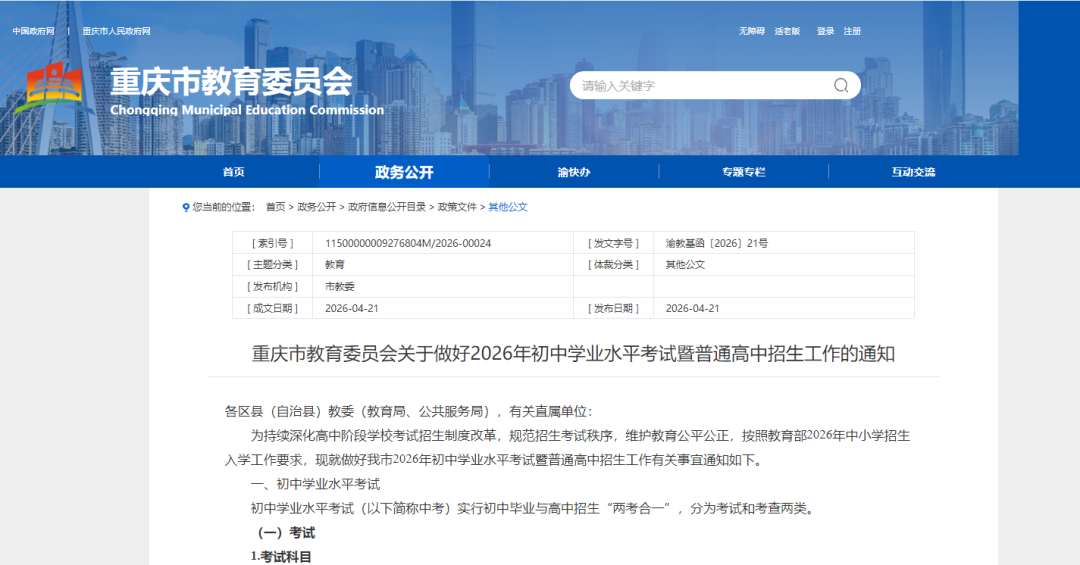Navigate to 政策文件 breadcrumb link

pyautogui.click(x=457, y=207)
